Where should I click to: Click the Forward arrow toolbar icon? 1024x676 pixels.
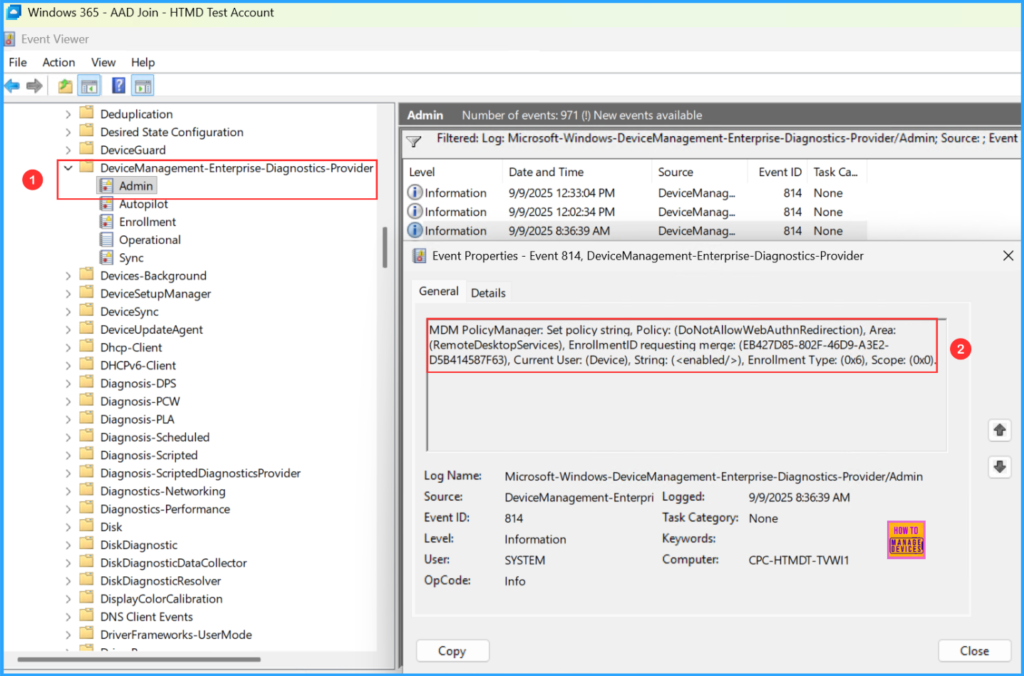[35, 86]
